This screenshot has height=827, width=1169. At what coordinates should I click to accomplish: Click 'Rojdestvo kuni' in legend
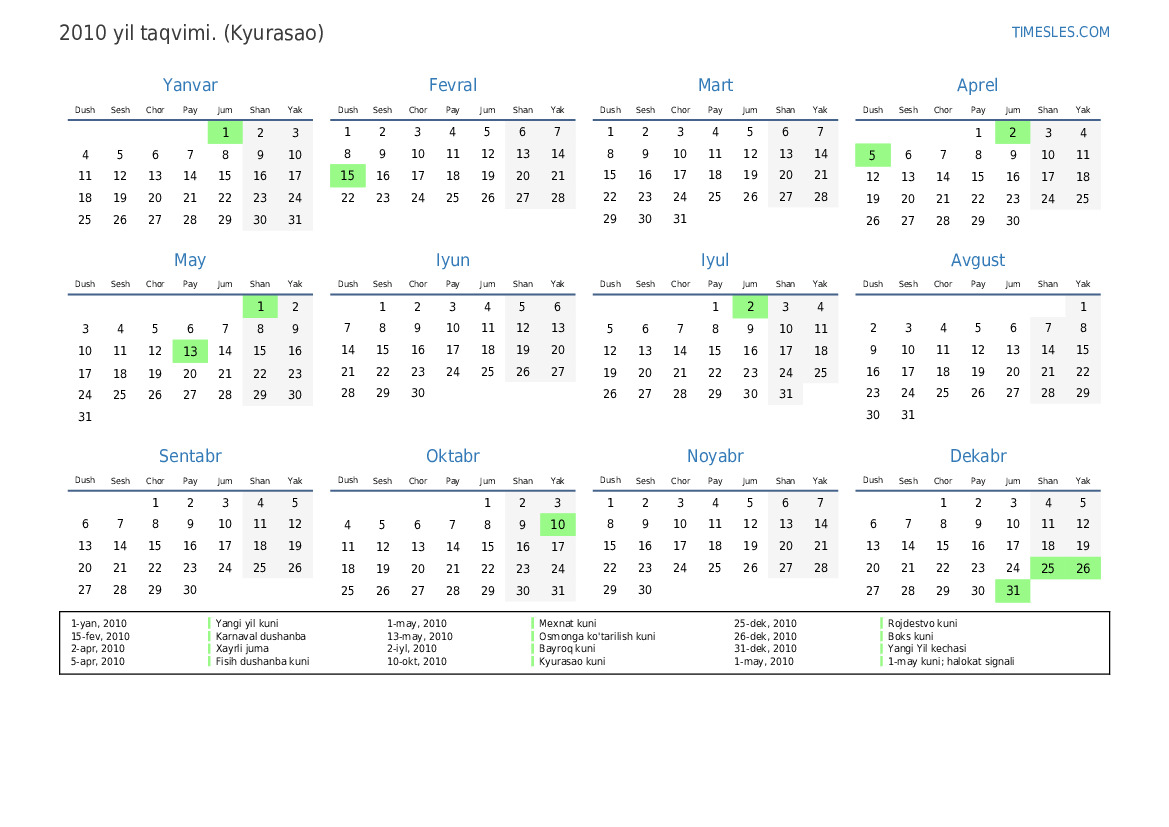tap(922, 623)
